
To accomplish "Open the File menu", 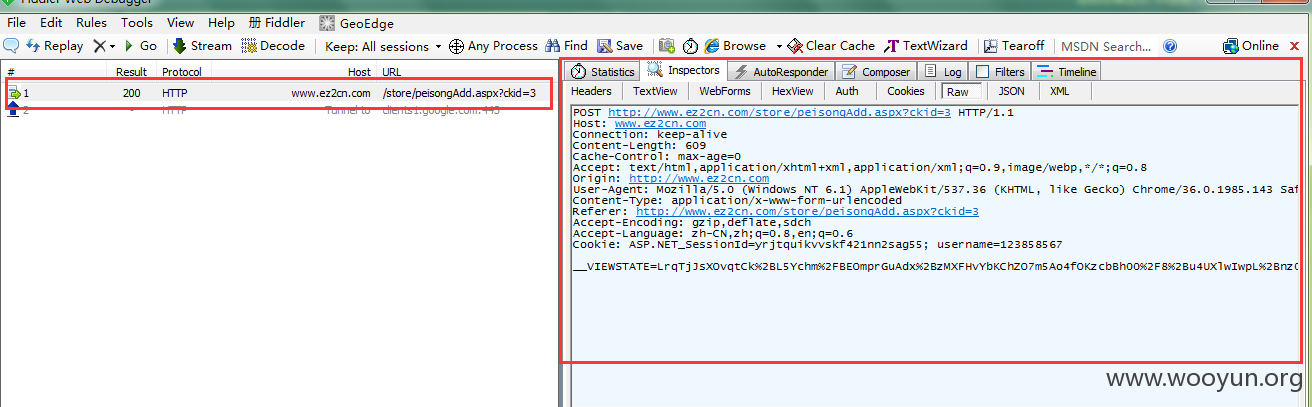I will (17, 23).
